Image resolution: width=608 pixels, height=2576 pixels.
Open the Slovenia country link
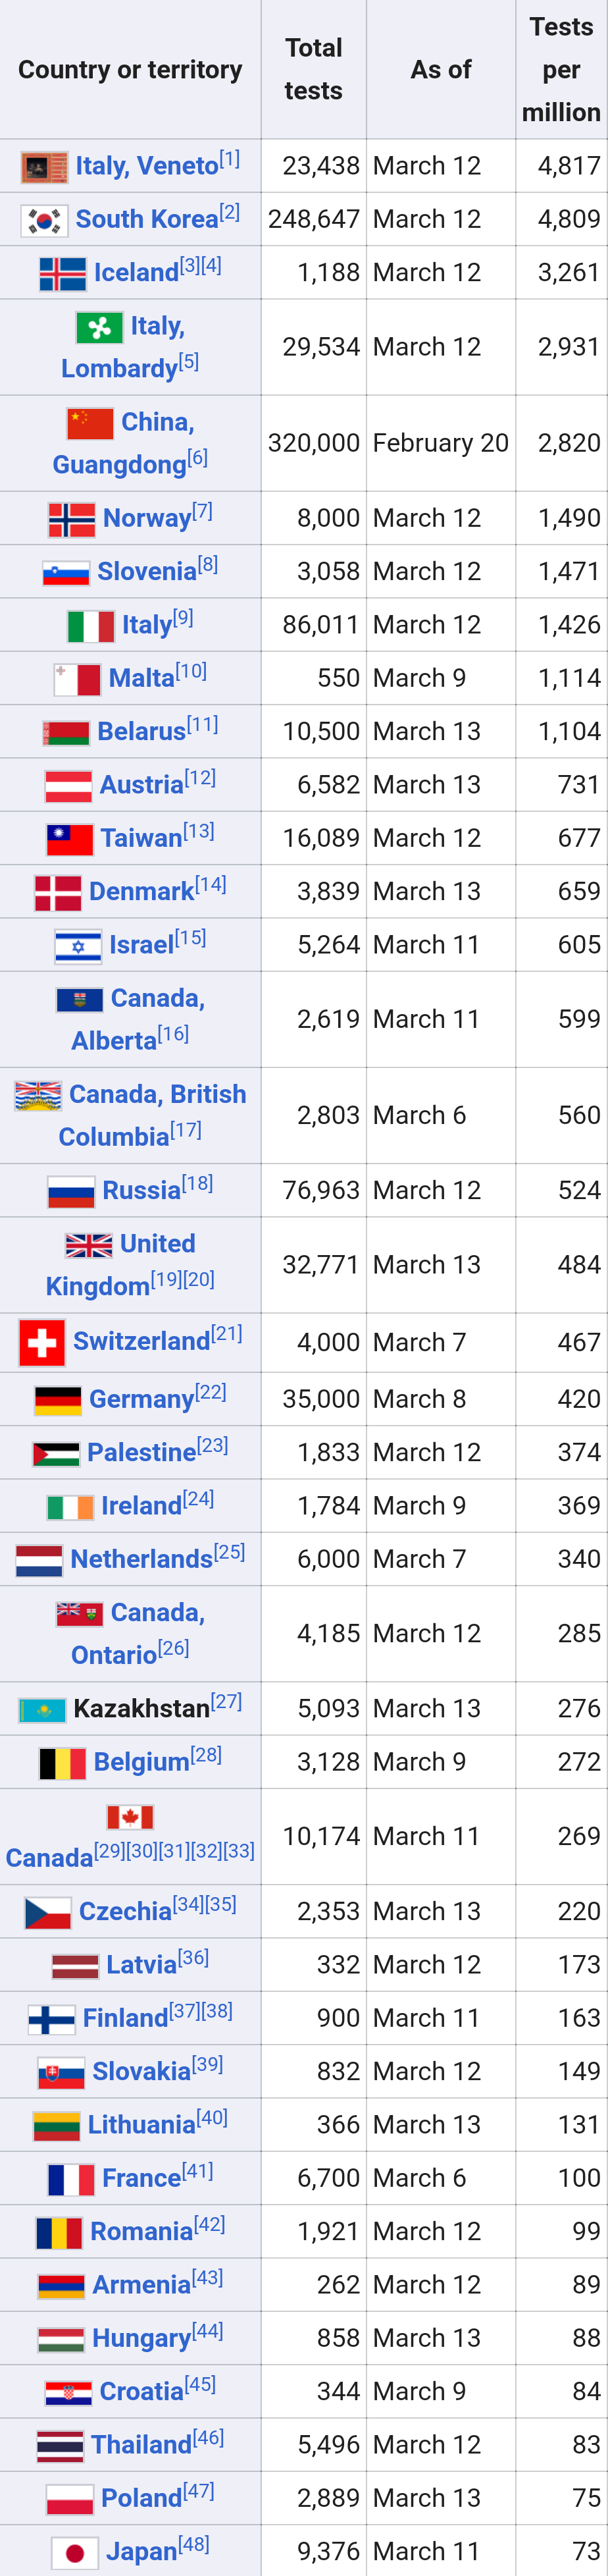point(146,572)
